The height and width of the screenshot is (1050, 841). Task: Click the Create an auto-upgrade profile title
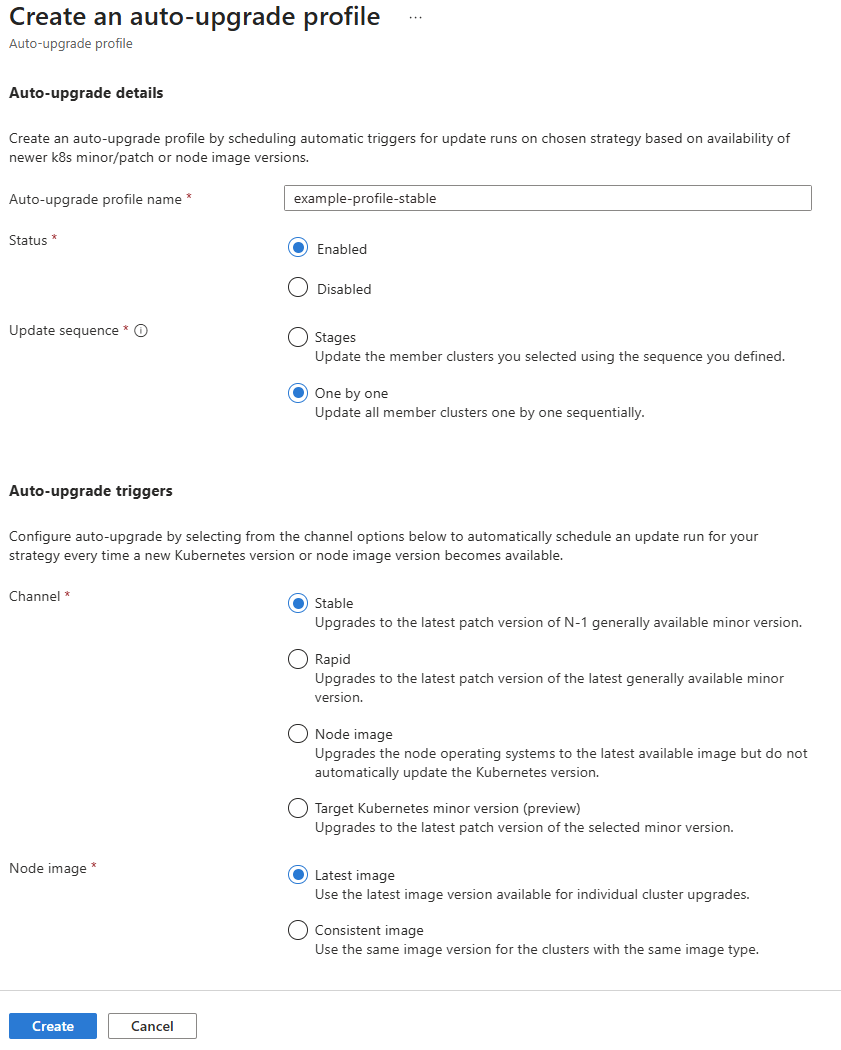pos(194,17)
